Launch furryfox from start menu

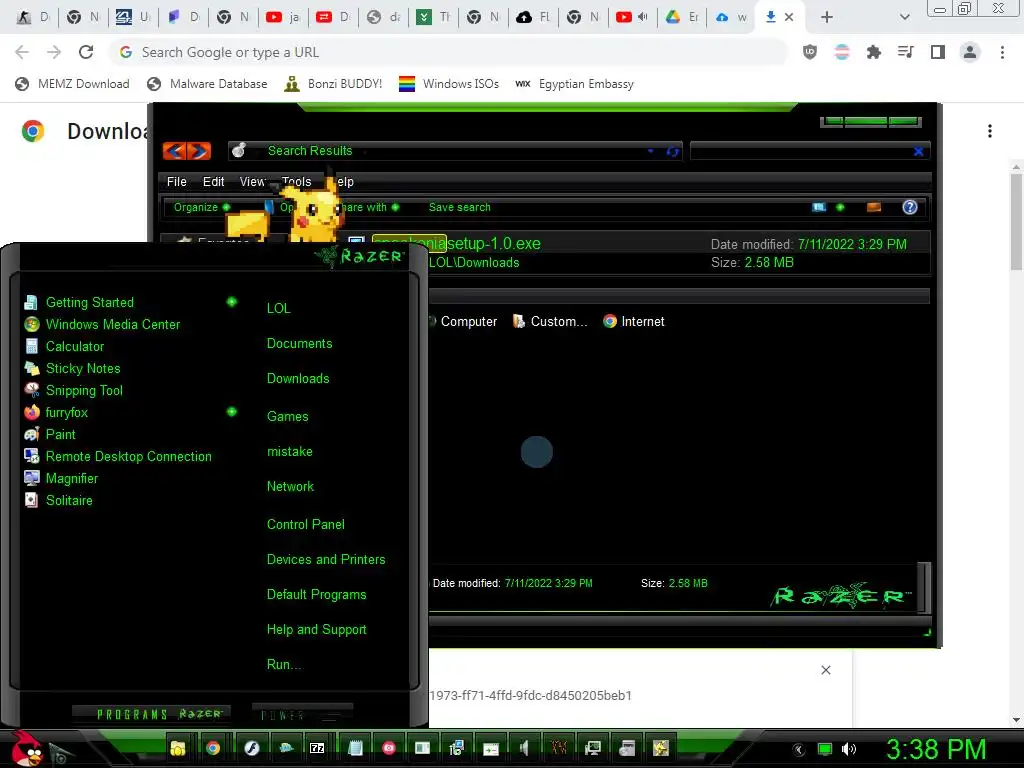[56, 413]
